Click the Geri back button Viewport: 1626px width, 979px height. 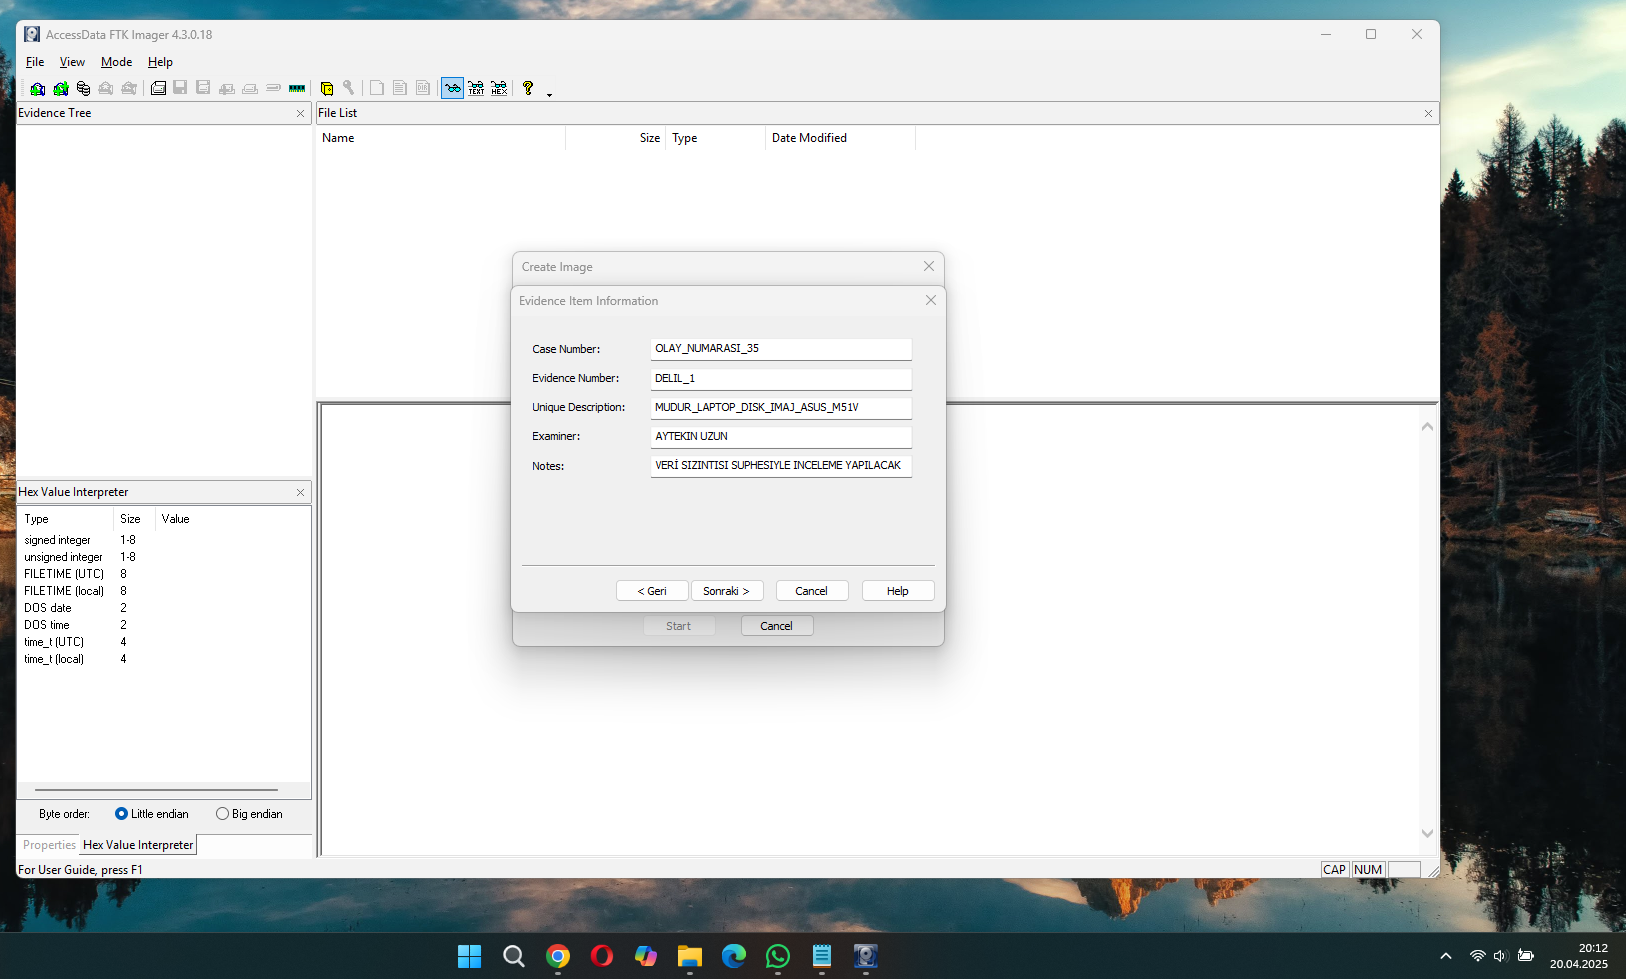point(652,591)
